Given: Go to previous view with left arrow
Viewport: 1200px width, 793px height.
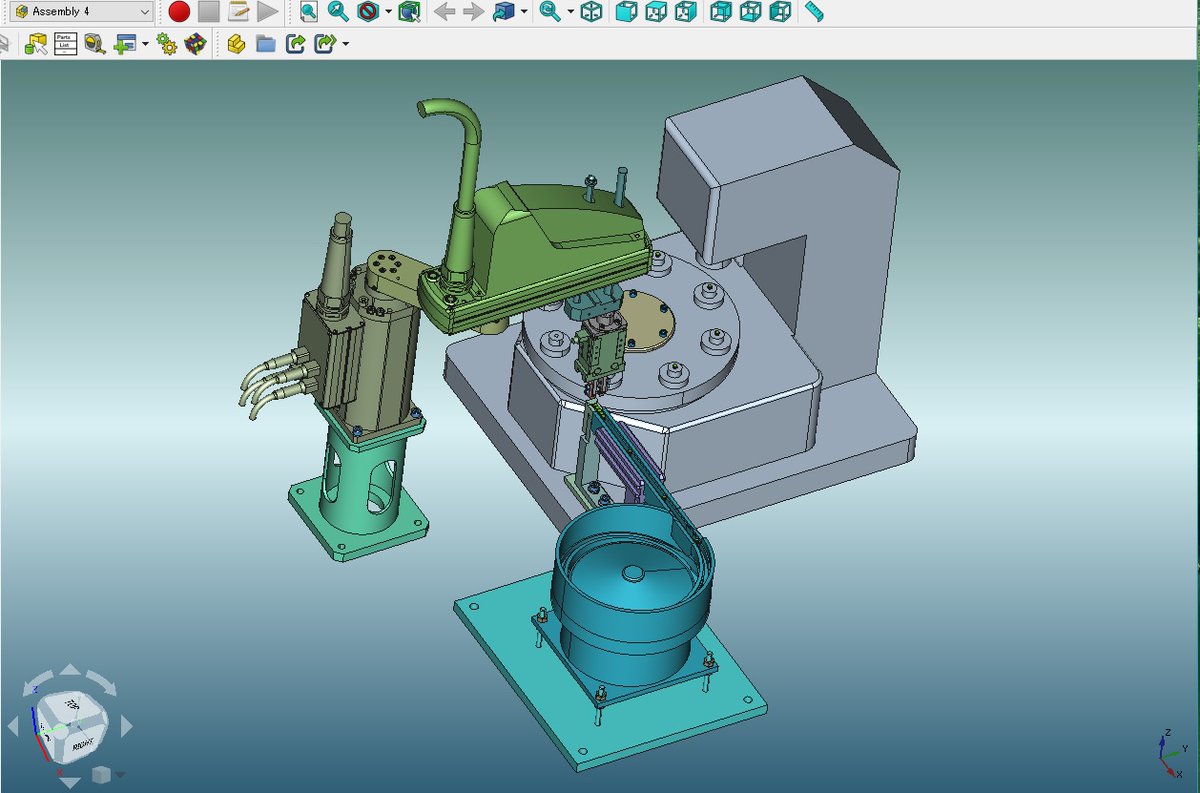Looking at the screenshot, I should point(445,12).
